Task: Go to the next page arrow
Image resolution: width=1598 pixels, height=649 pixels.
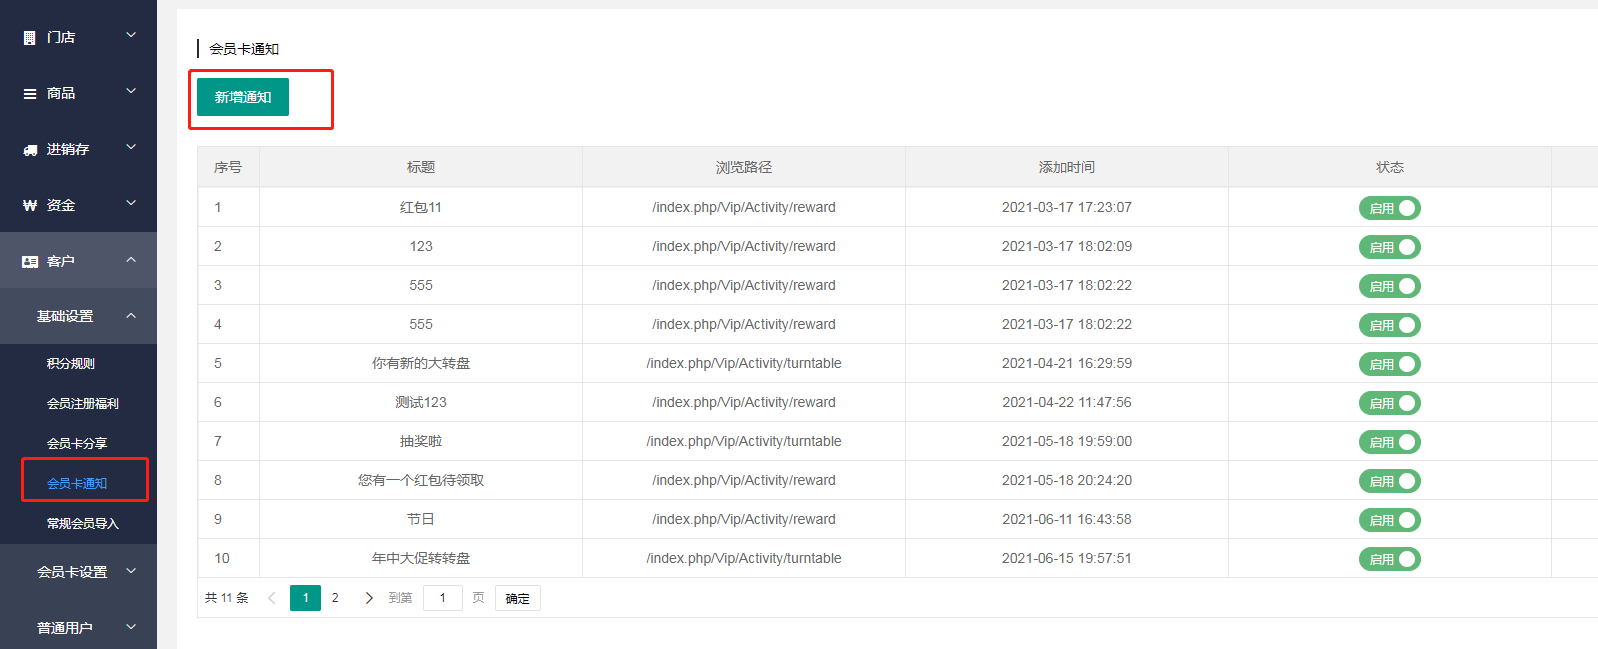Action: click(x=369, y=598)
